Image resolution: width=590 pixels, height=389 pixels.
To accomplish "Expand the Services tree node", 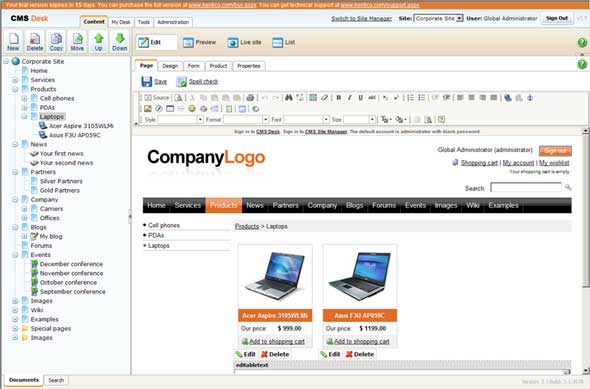I will pos(15,80).
